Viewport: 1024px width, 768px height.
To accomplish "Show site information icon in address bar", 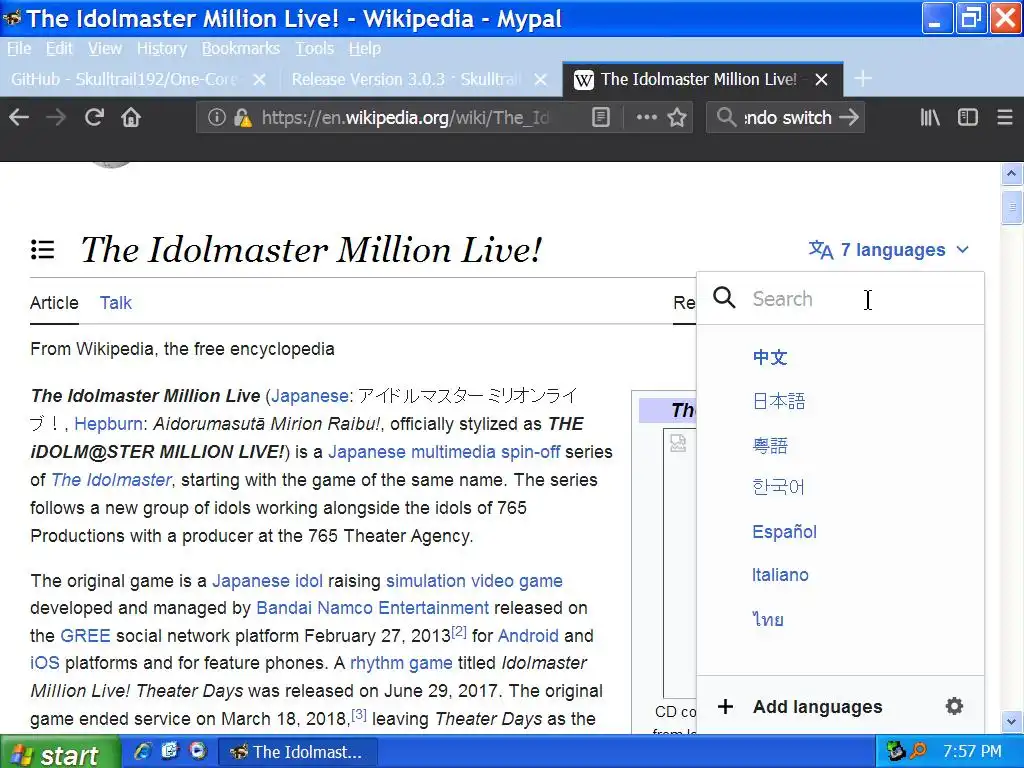I will [x=217, y=118].
